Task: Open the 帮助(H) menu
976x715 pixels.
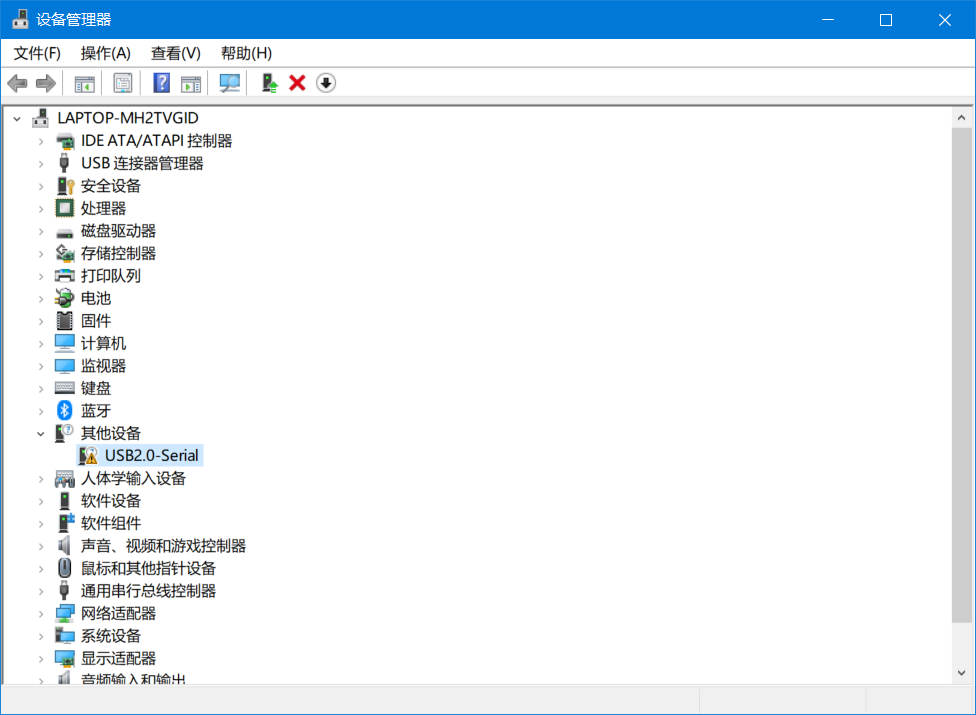Action: click(x=246, y=54)
